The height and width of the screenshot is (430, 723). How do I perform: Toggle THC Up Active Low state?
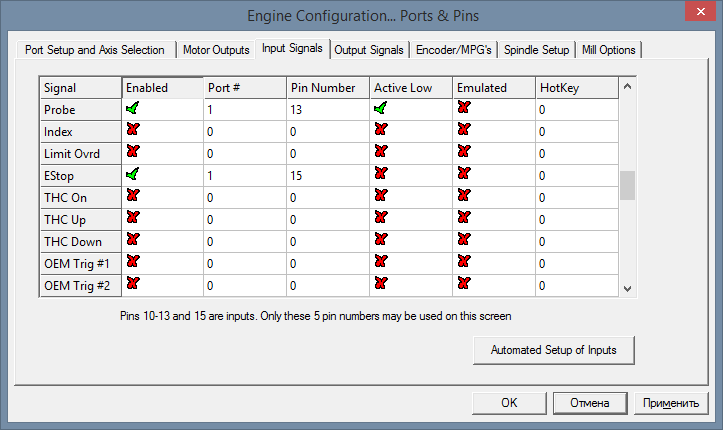(381, 219)
